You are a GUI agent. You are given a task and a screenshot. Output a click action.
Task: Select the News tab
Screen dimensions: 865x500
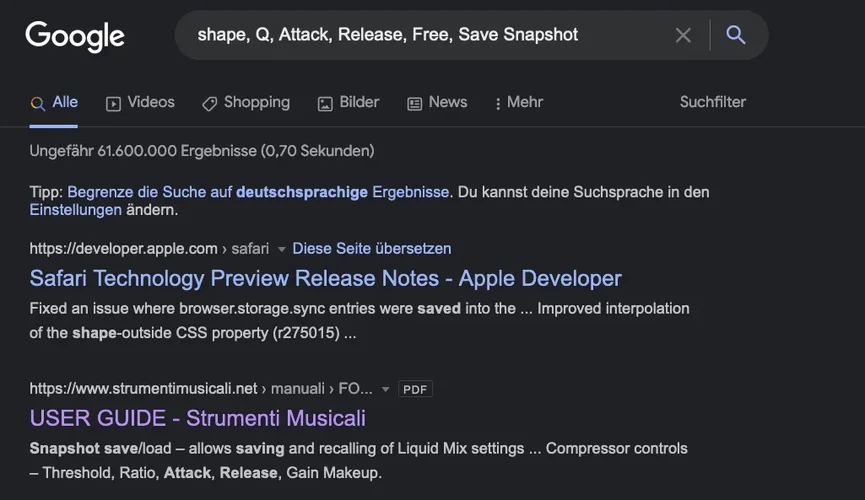tap(437, 102)
